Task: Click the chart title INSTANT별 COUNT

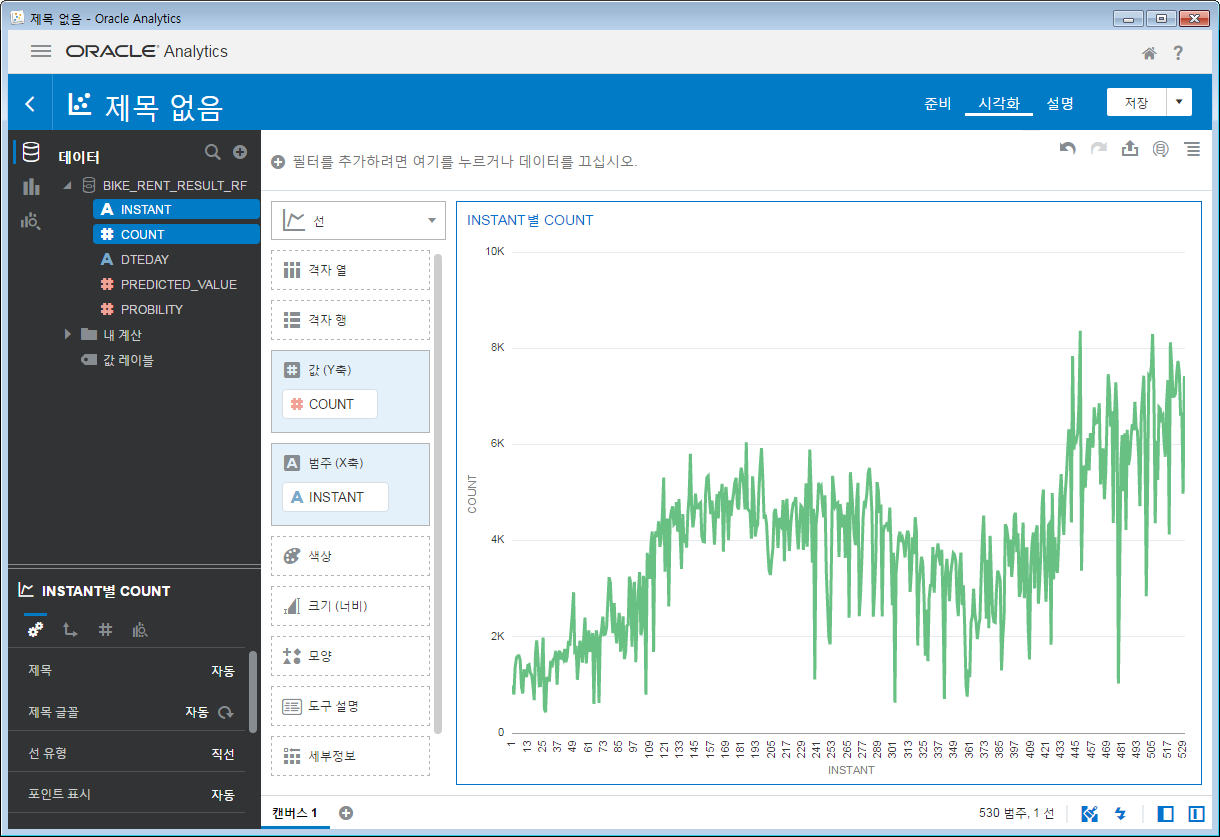Action: point(530,220)
